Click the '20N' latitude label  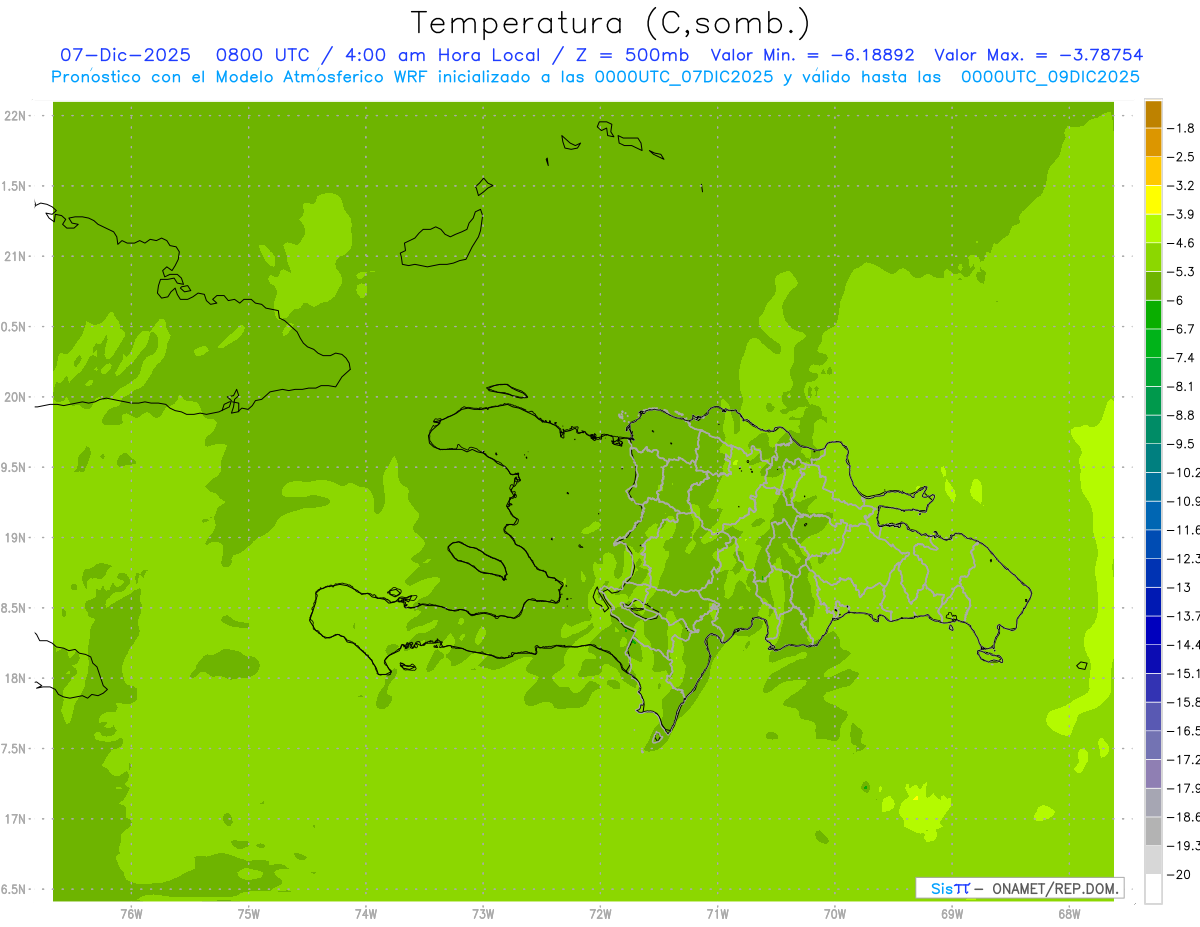tap(15, 397)
